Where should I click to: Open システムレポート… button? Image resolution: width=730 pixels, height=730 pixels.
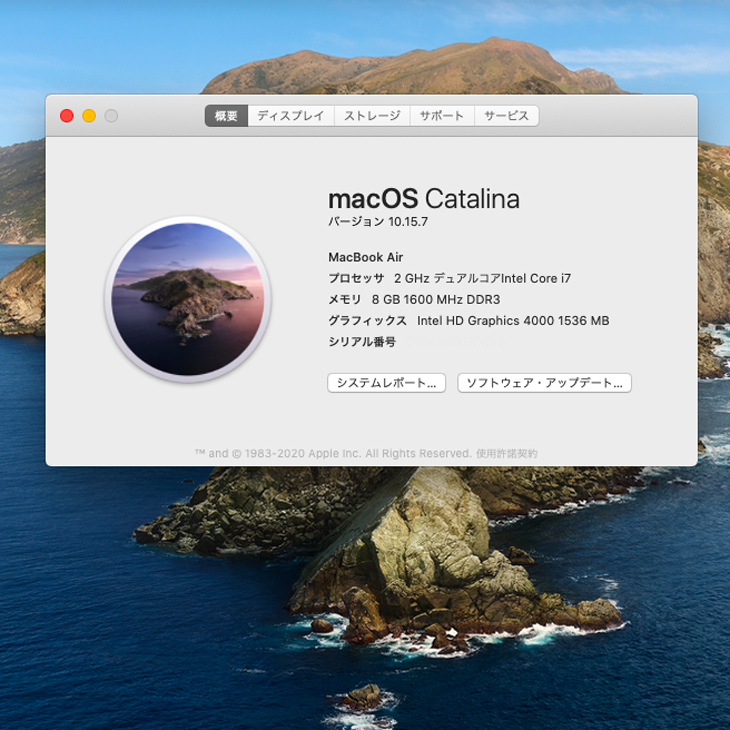386,383
